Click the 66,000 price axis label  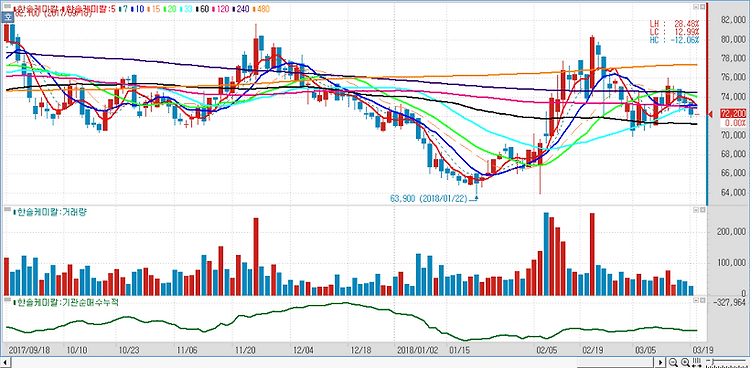click(734, 173)
